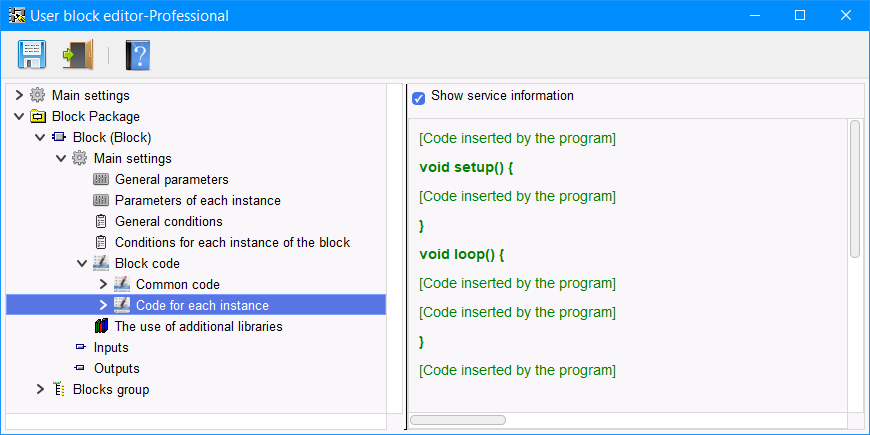Click the Blocks group icon
870x435 pixels.
click(59, 390)
